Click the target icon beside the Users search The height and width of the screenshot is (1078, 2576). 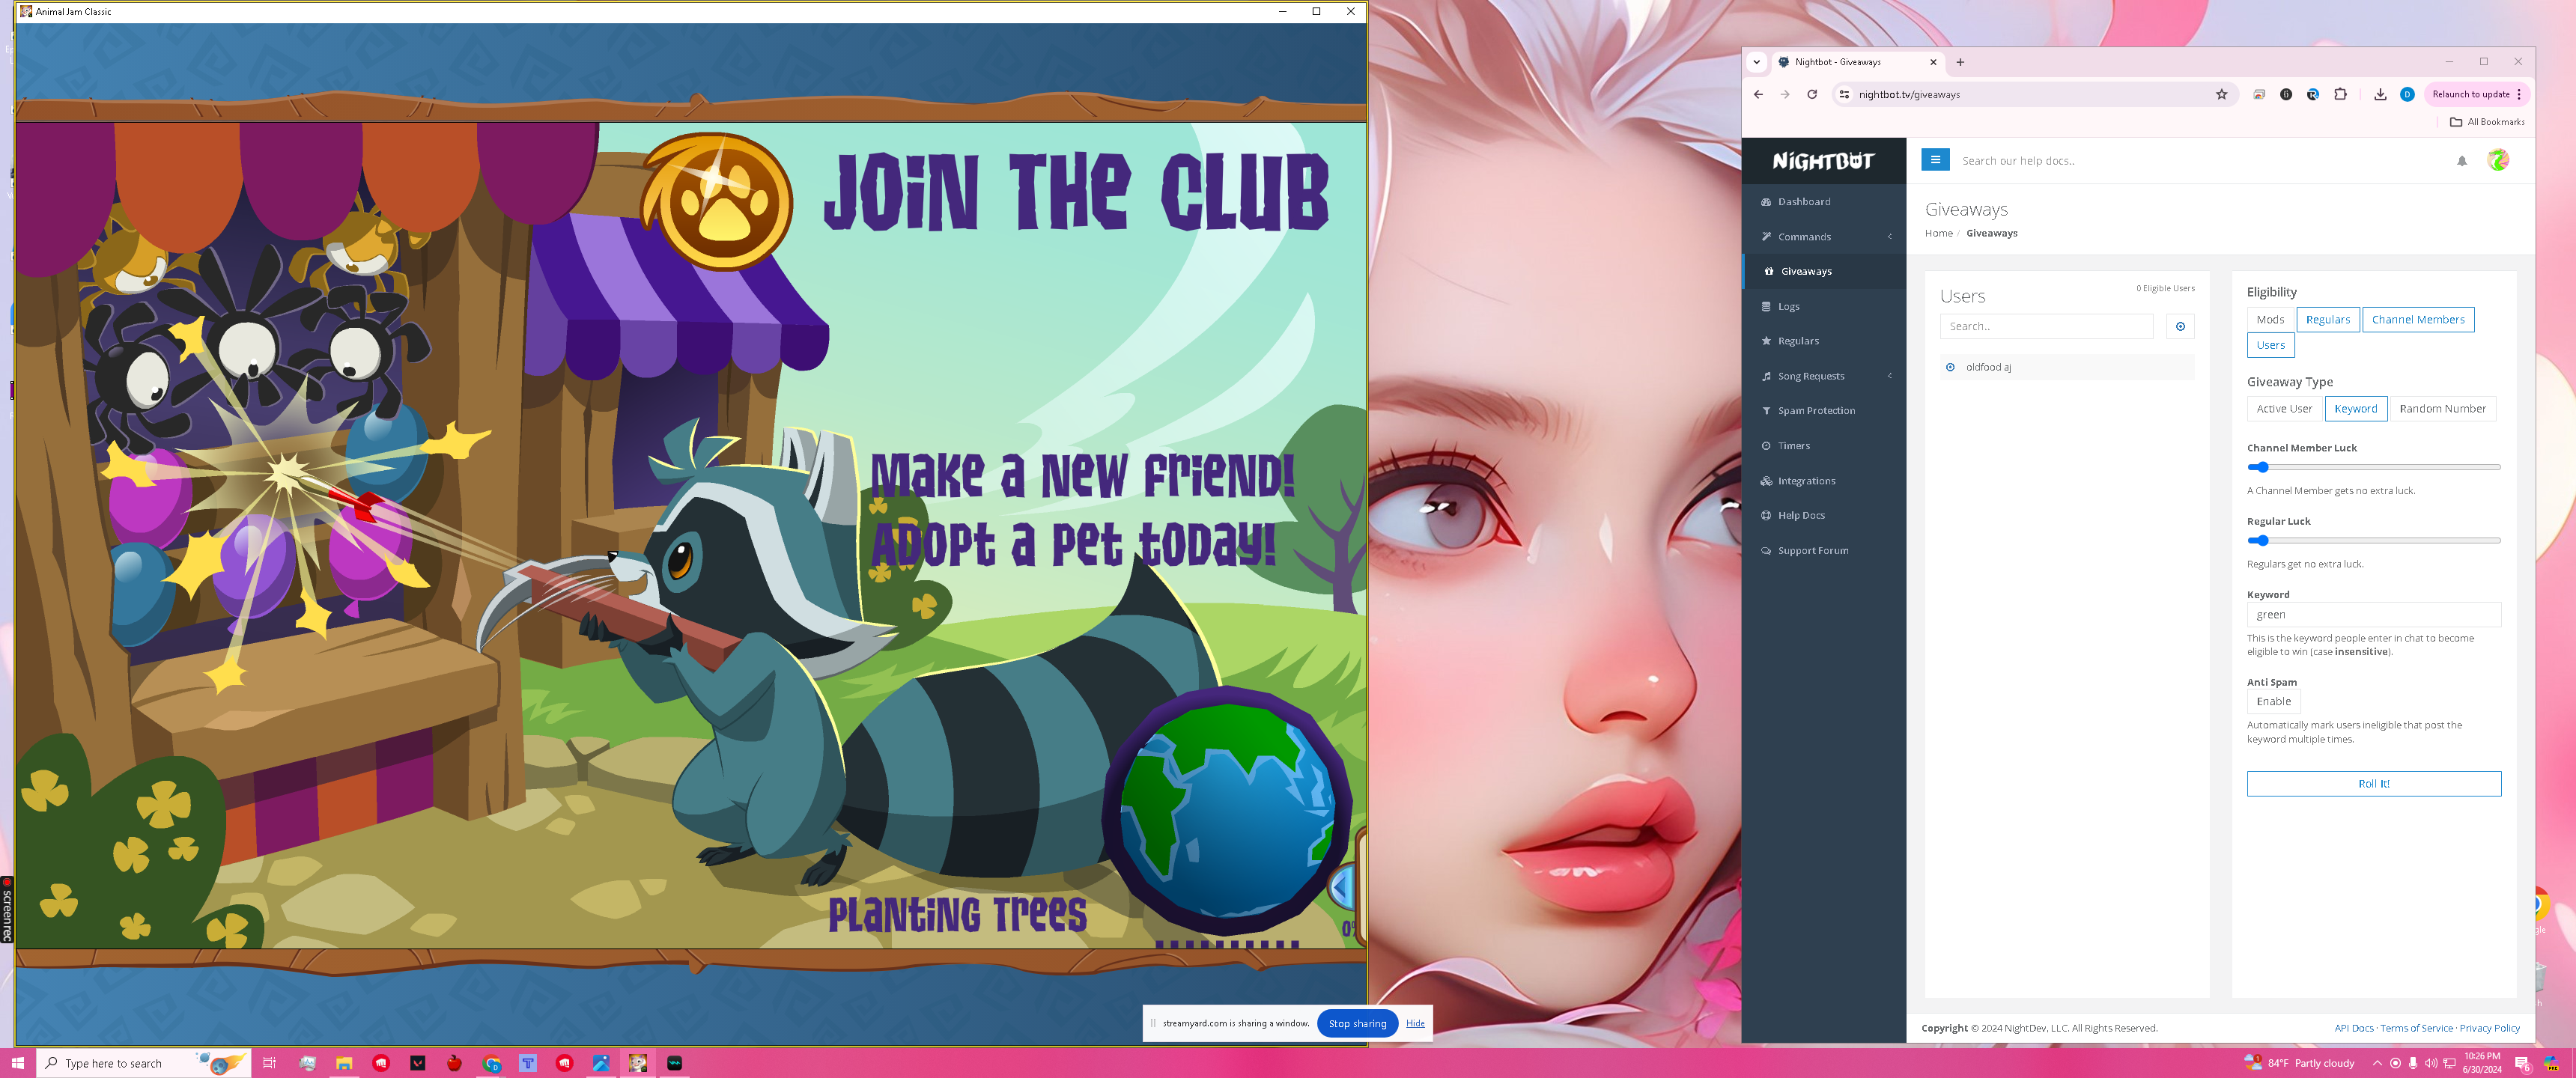point(2180,327)
